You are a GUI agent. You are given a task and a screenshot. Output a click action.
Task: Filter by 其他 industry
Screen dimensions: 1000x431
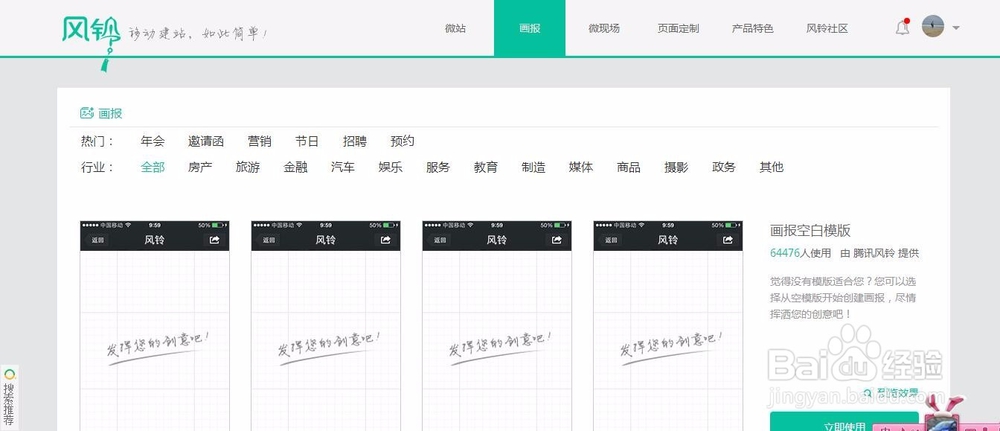[x=771, y=167]
